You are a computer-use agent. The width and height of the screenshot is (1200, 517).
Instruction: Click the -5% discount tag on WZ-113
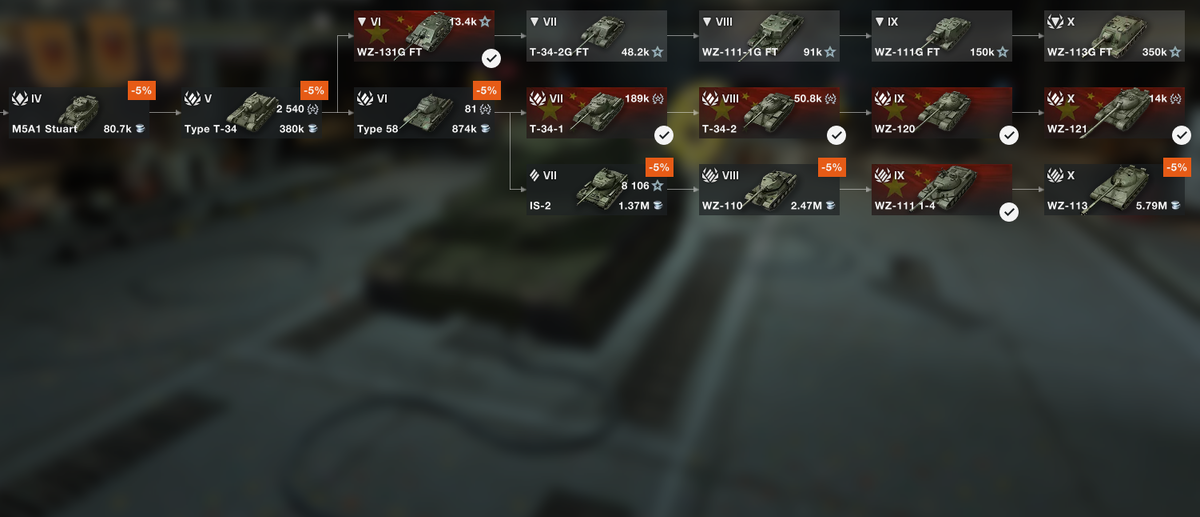1176,167
